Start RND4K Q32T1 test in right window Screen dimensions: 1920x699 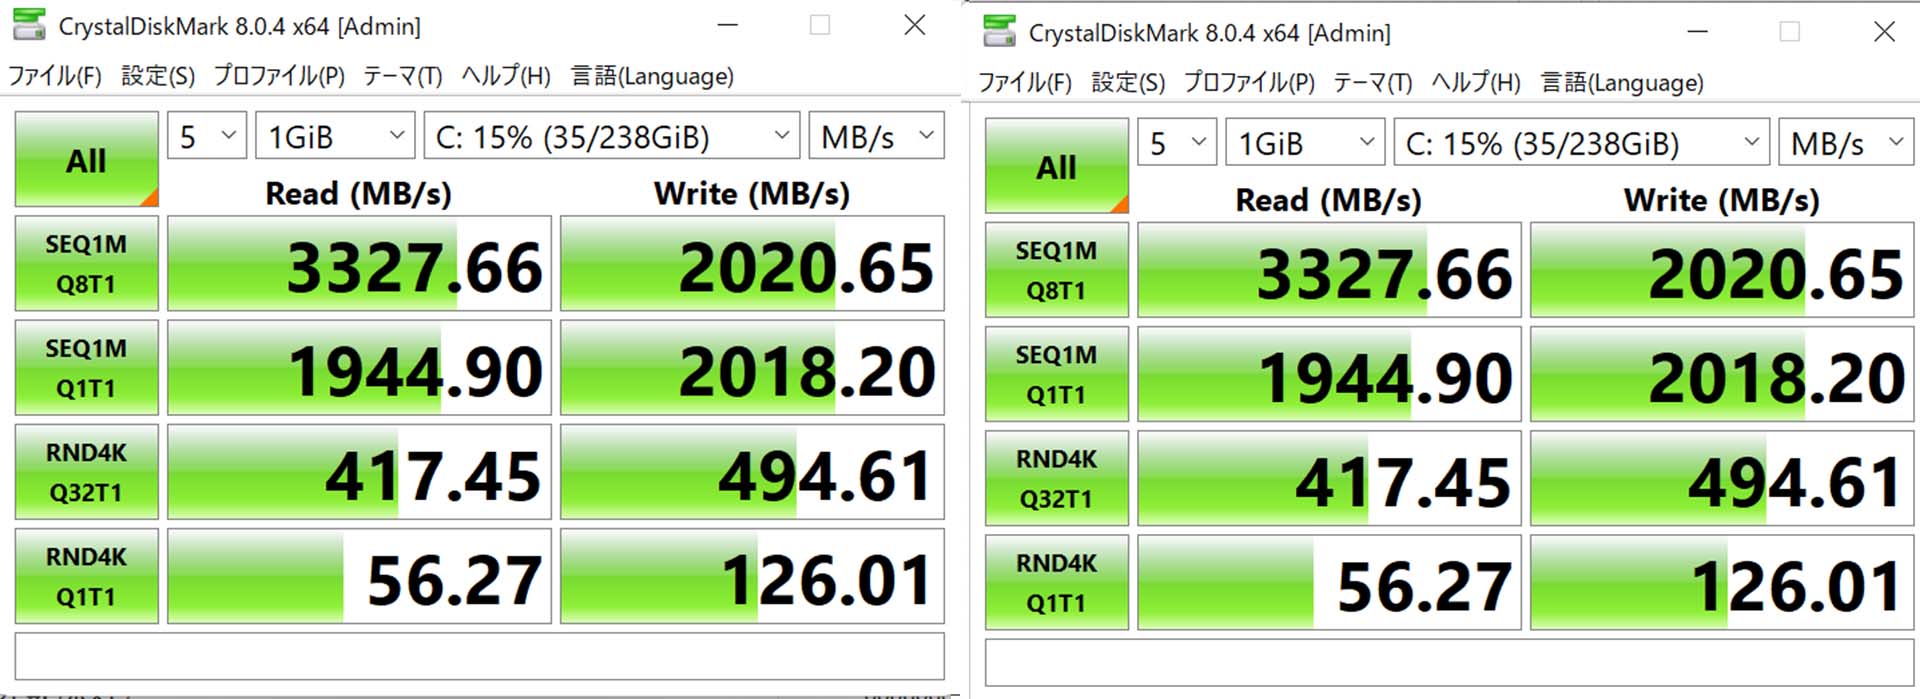tap(1056, 478)
